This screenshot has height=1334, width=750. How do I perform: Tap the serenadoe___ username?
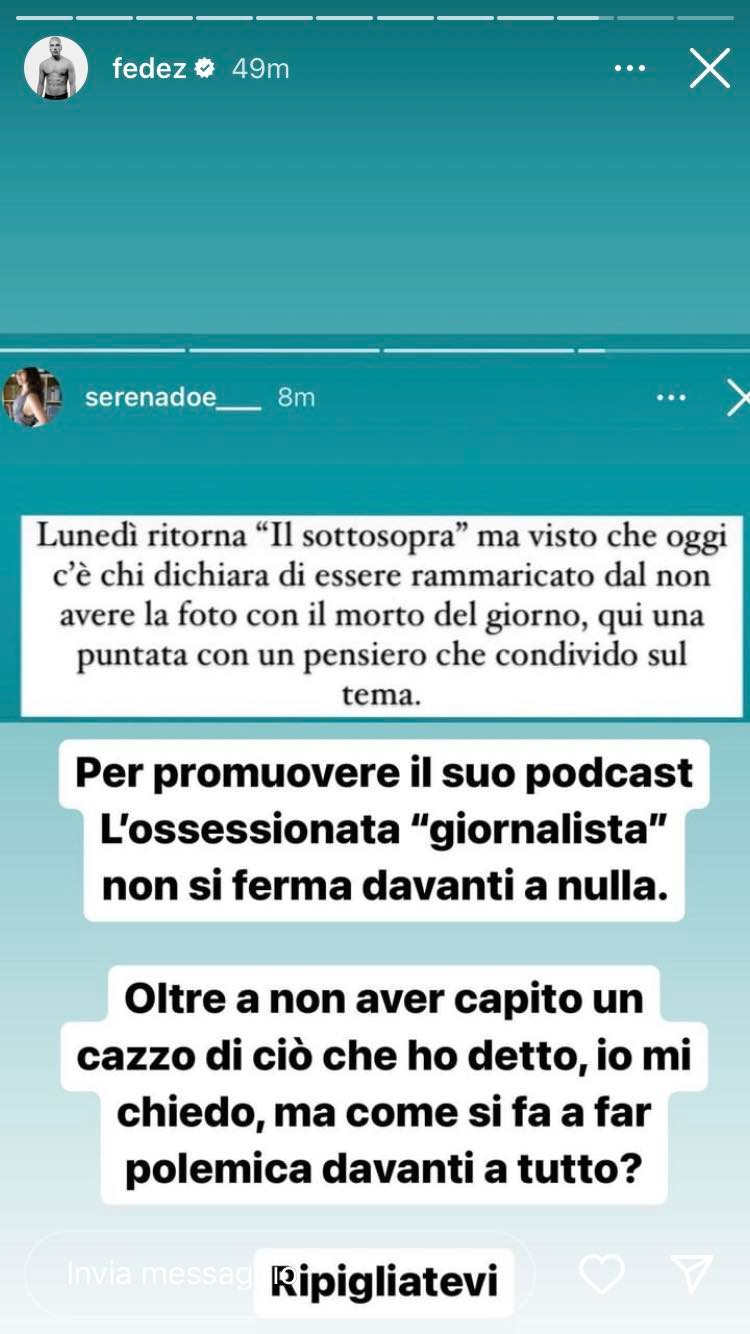[173, 397]
